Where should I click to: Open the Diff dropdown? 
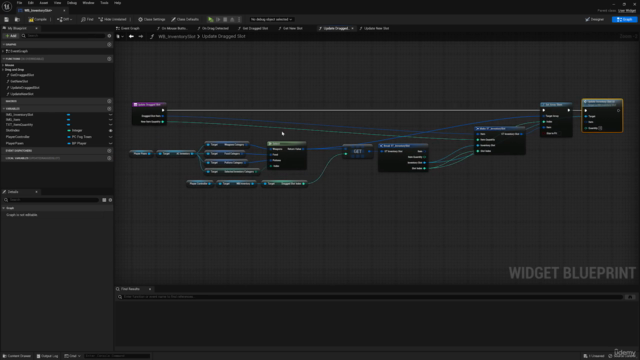point(64,19)
